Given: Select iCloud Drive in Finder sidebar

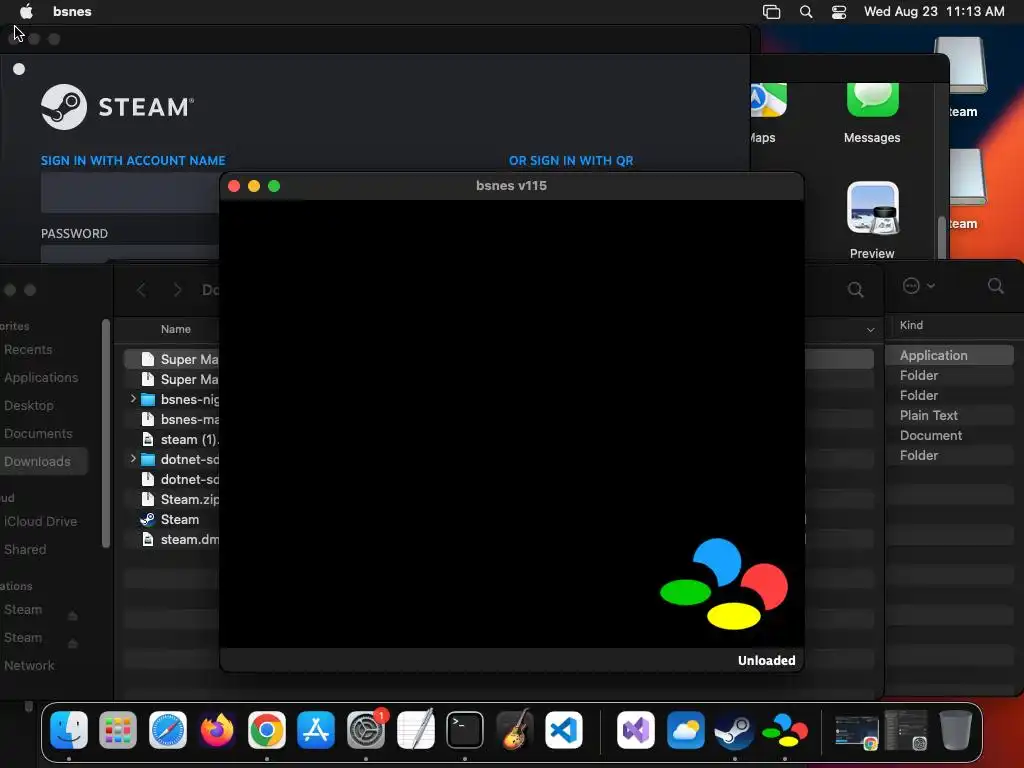Looking at the screenshot, I should click(40, 522).
